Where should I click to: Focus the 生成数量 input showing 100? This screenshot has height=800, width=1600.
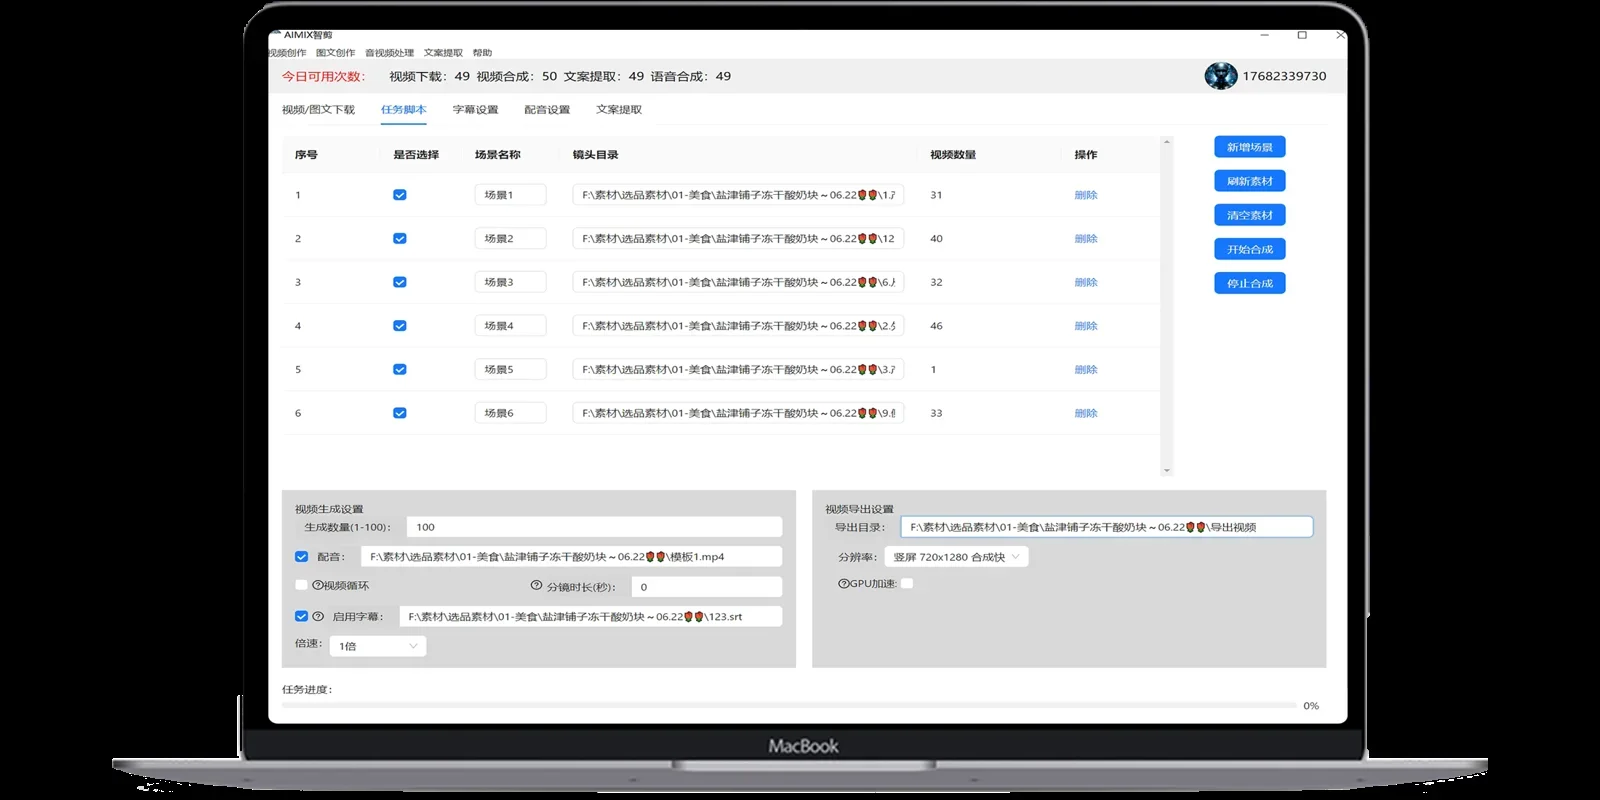[594, 527]
